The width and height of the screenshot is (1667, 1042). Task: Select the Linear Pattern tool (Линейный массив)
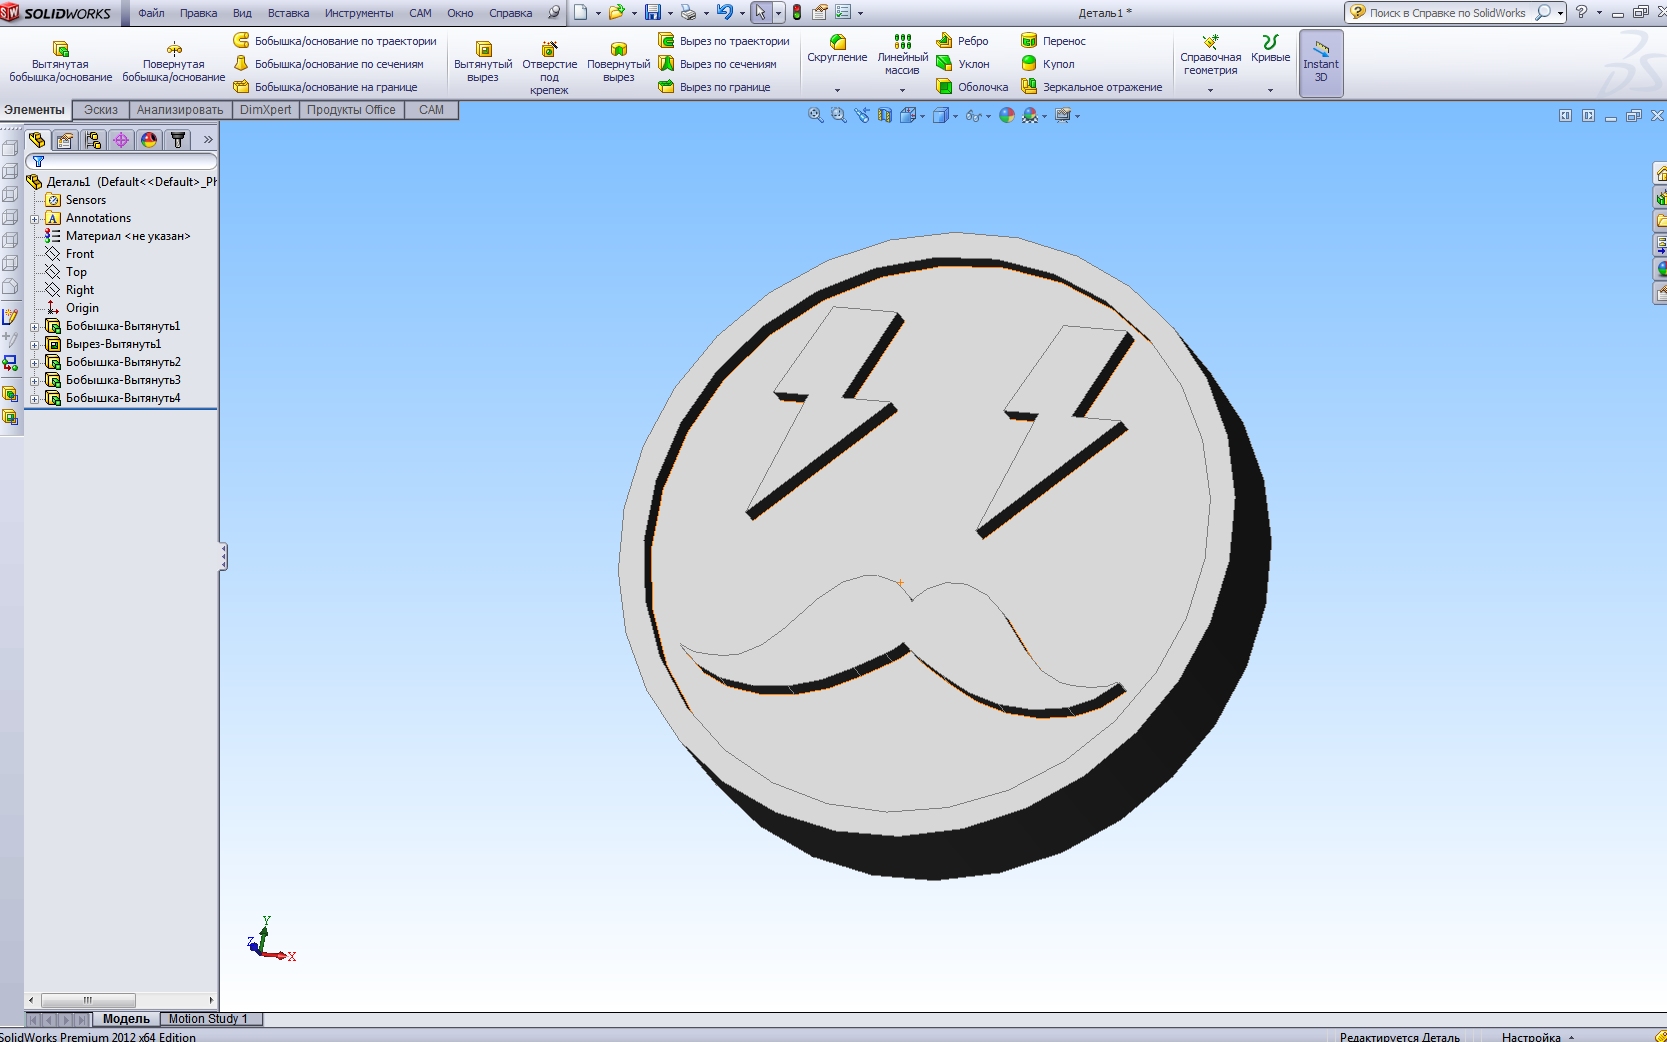[902, 55]
